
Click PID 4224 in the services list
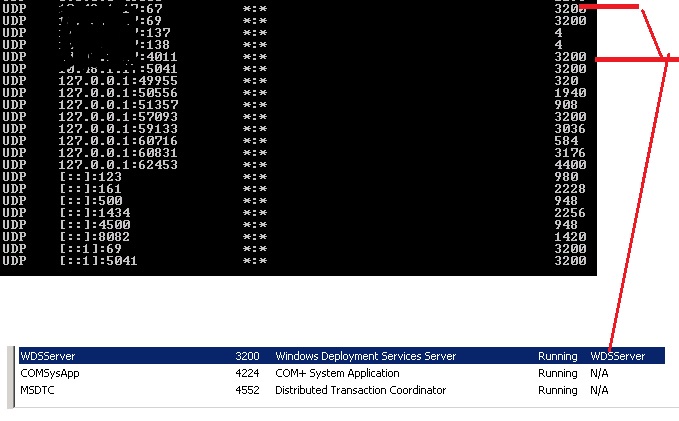point(247,373)
